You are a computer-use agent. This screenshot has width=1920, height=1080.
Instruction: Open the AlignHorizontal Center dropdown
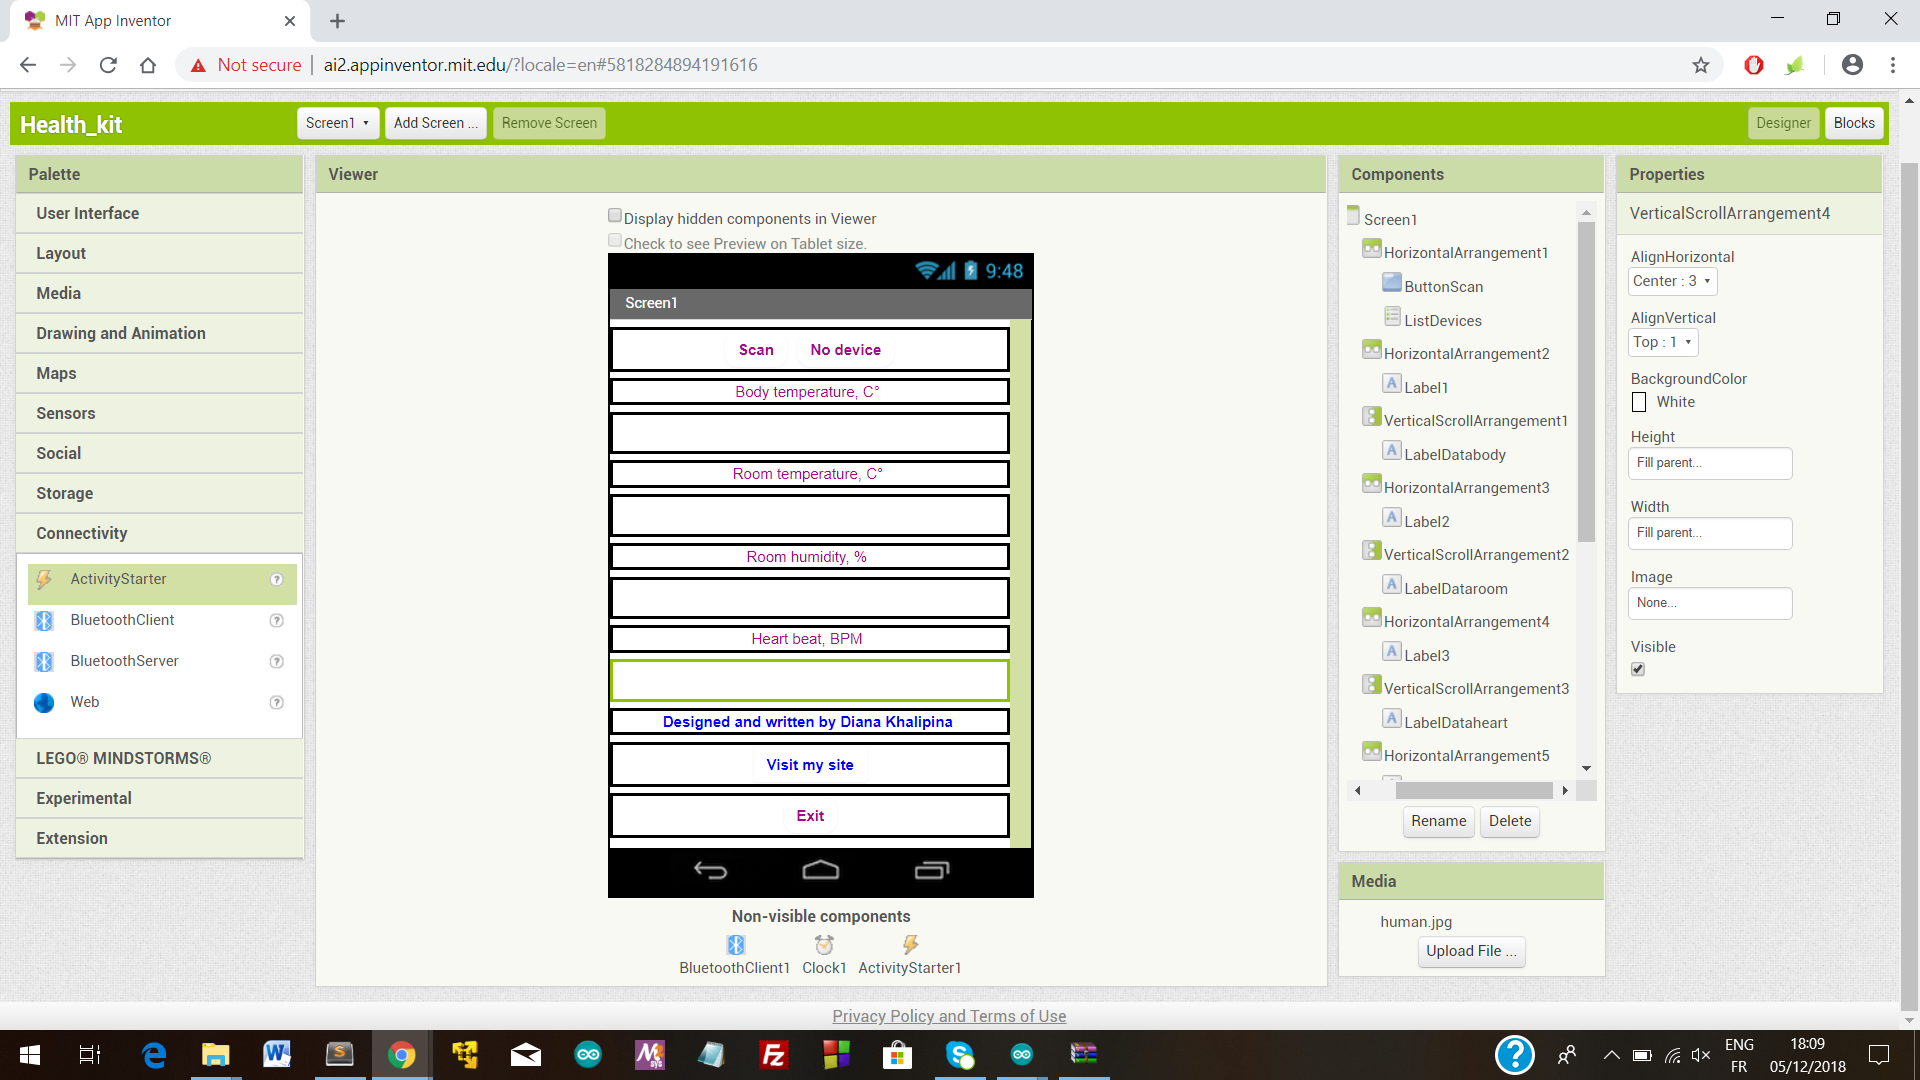[x=1672, y=281]
